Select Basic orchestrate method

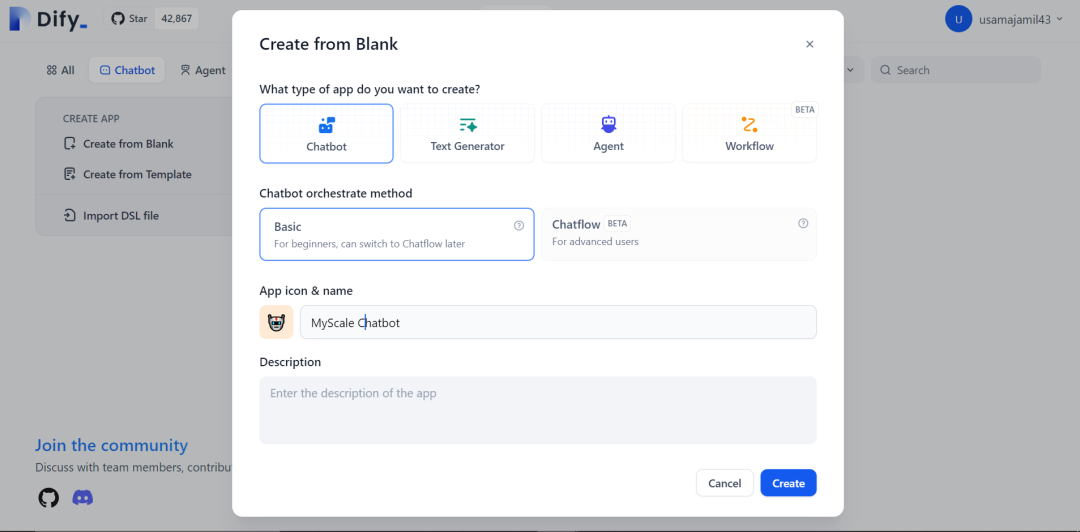pos(396,234)
